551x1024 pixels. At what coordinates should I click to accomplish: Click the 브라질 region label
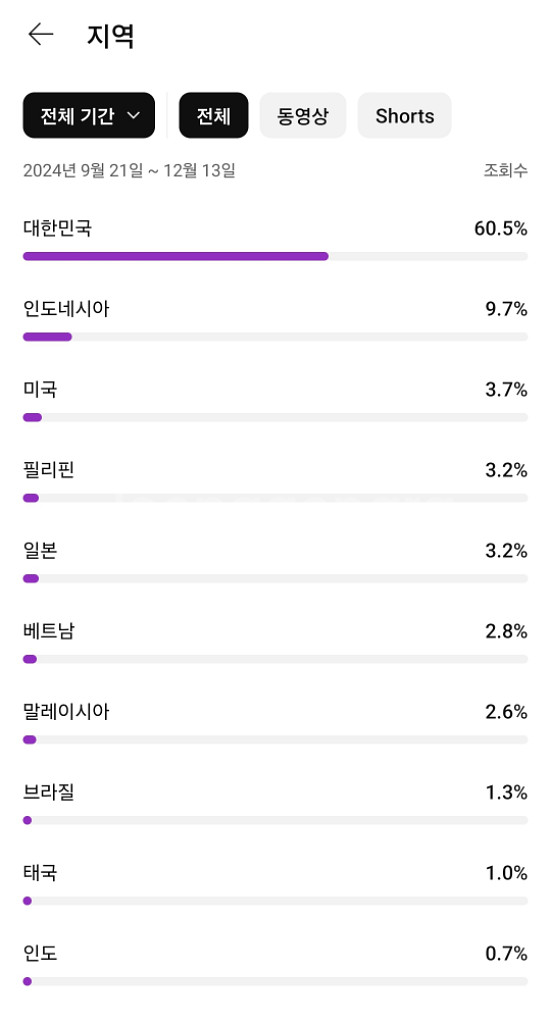[x=49, y=792]
